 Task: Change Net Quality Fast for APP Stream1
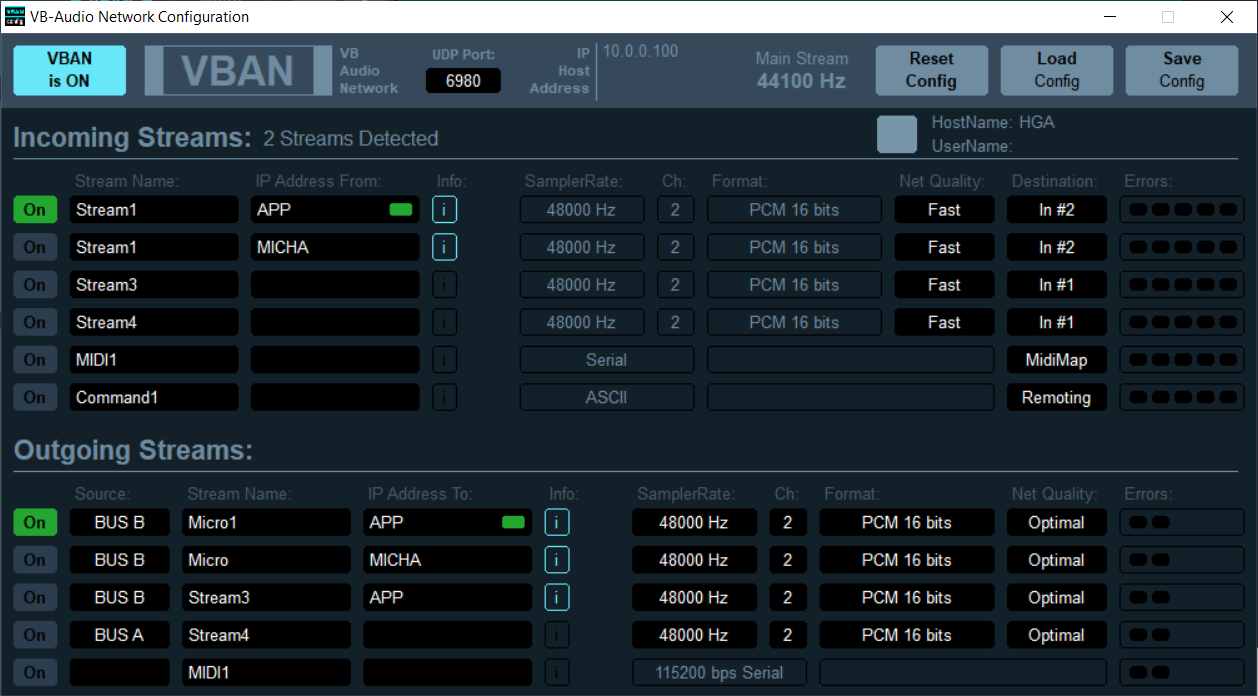point(944,210)
